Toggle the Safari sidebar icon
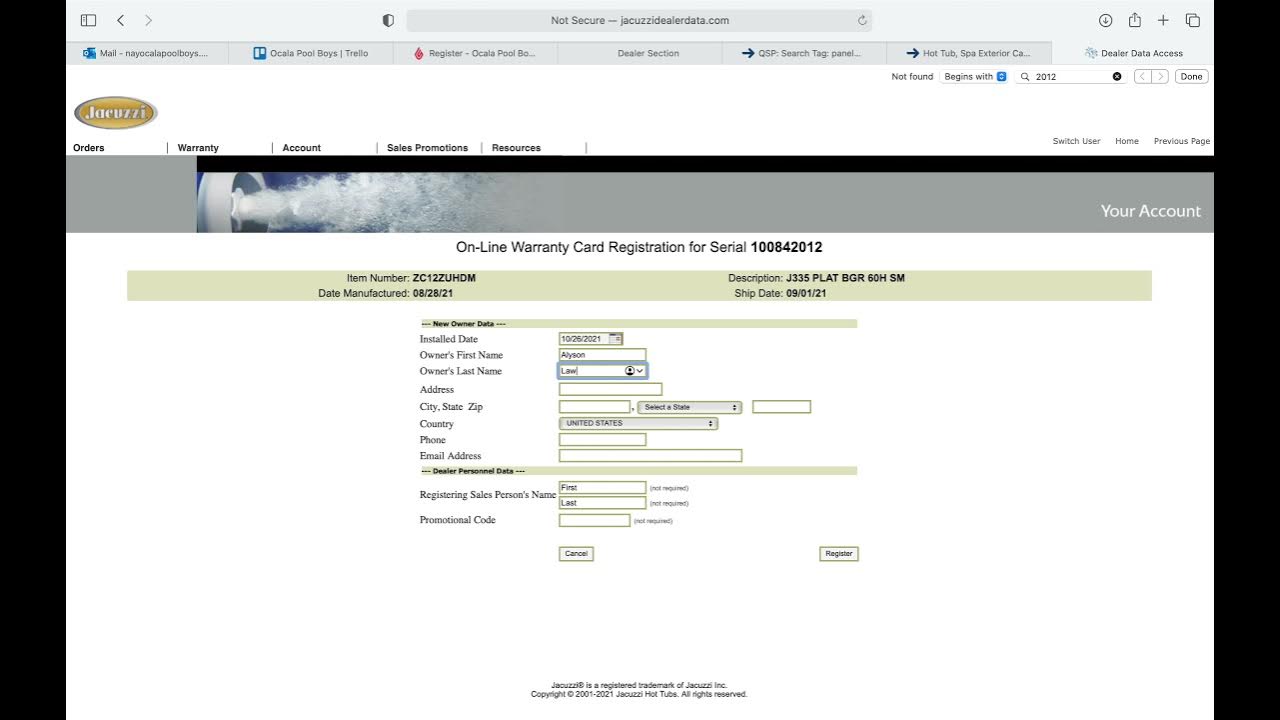Image resolution: width=1280 pixels, height=720 pixels. pos(88,20)
